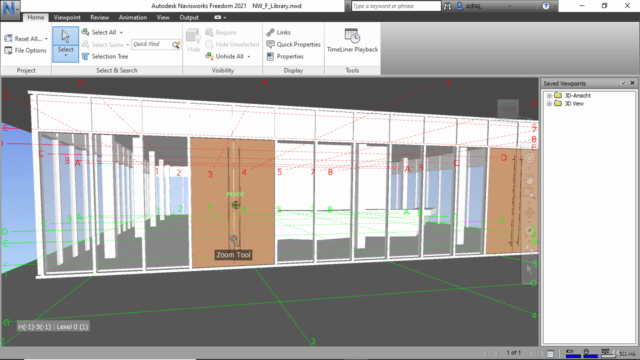This screenshot has height=360, width=640.
Task: Click the Visibility panel title
Action: click(x=223, y=71)
